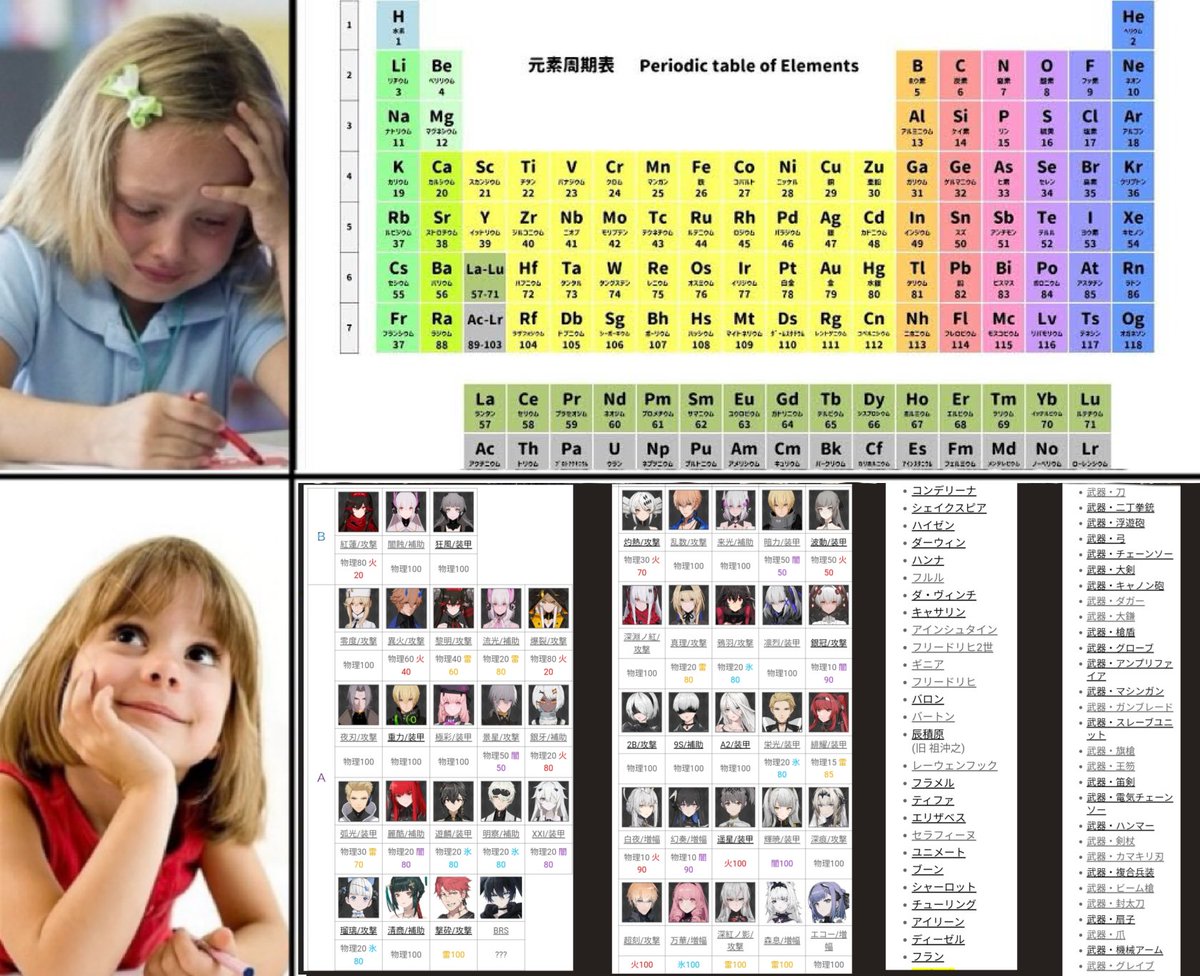This screenshot has height=976, width=1200.
Task: Select the red-haired portrait above 撃砕/攻撃
Action: [x=453, y=898]
